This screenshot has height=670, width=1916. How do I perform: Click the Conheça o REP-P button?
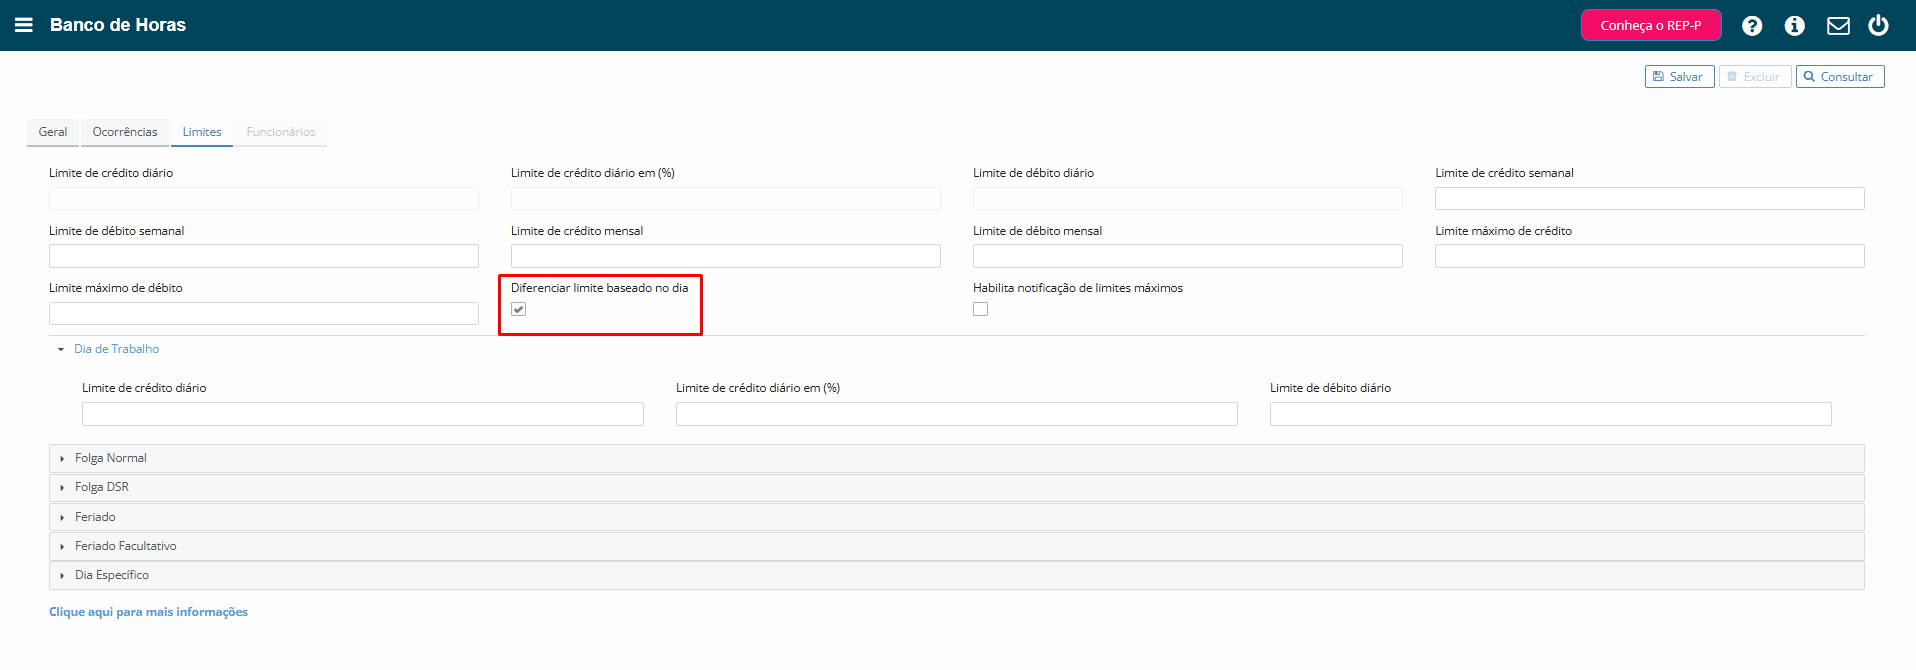point(1651,25)
